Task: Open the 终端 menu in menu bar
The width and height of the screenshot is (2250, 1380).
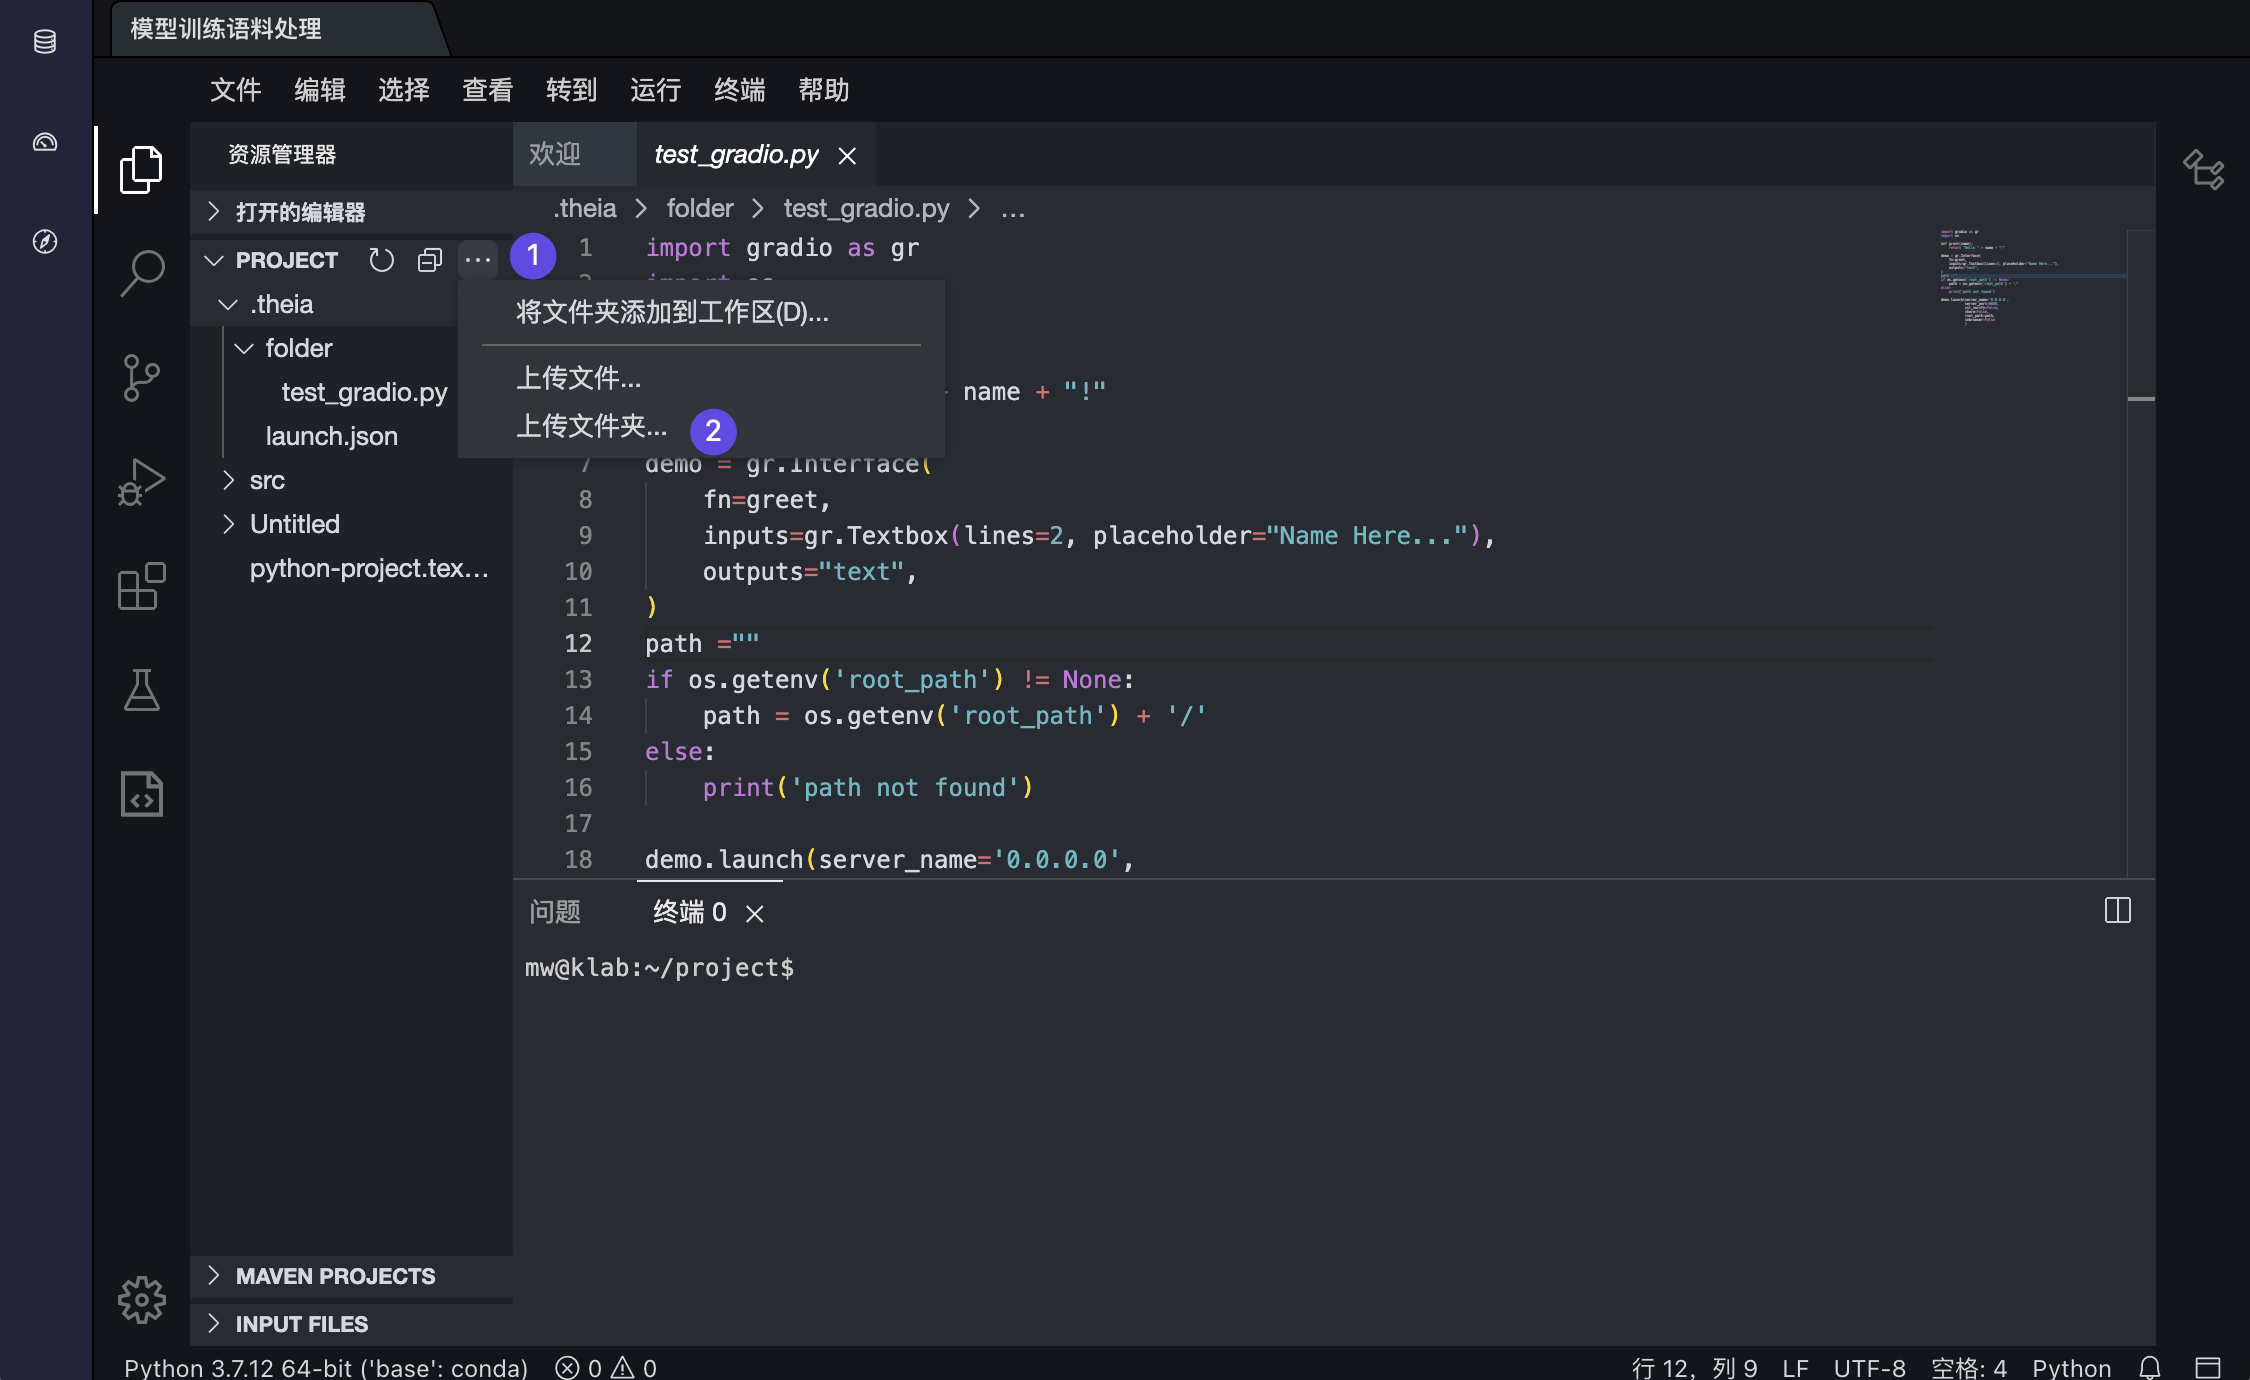Action: [x=739, y=90]
